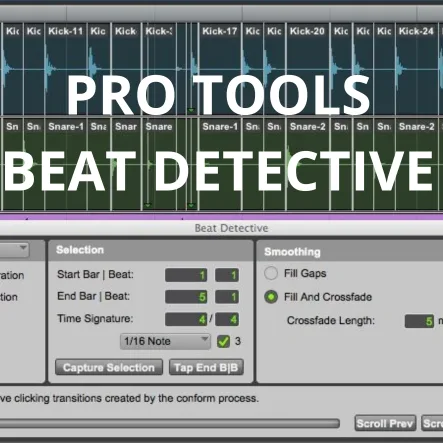Click the 'Start Bar | Beat:' label
The width and height of the screenshot is (443, 443).
[x=95, y=275]
